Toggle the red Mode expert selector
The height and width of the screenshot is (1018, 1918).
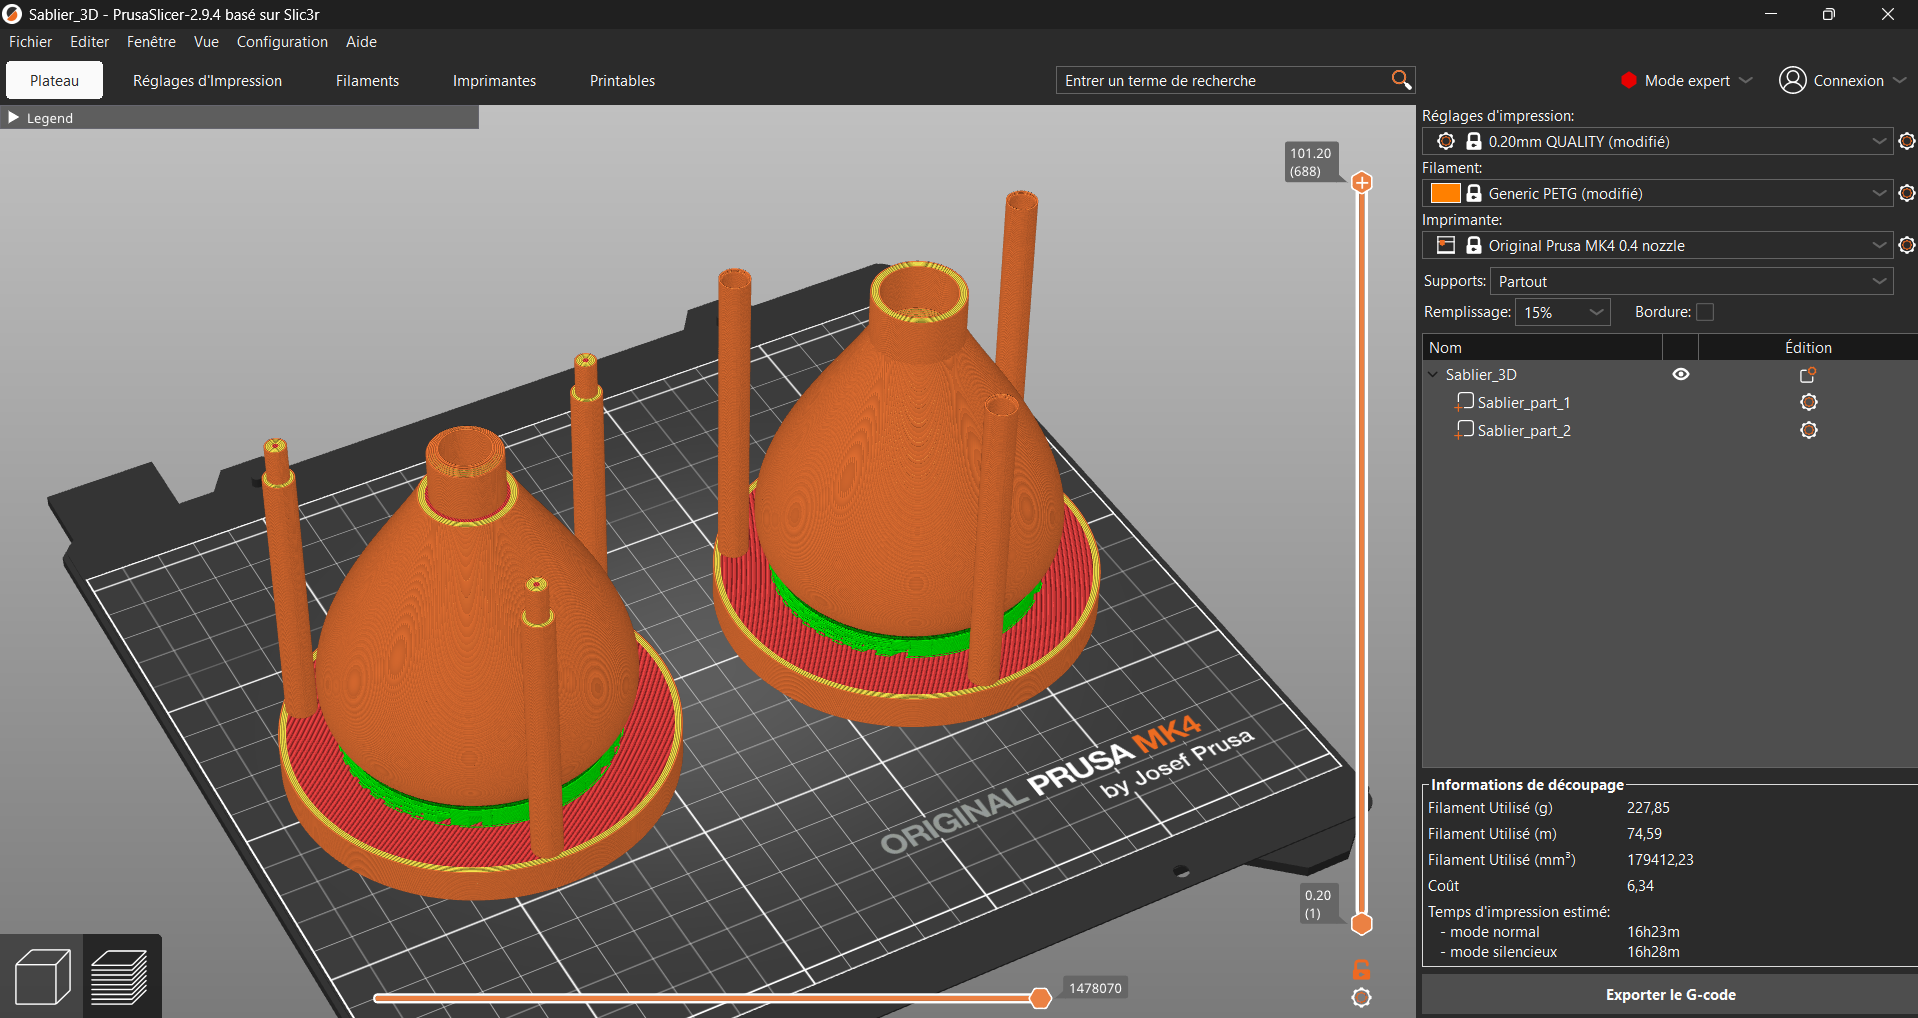(1685, 81)
